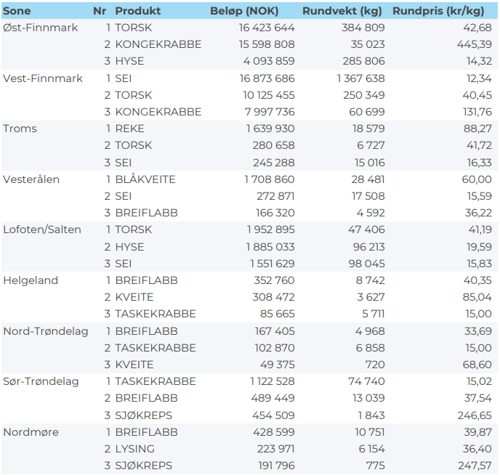This screenshot has width=500, height=475.
Task: Select the price value 445,39
Action: (474, 44)
